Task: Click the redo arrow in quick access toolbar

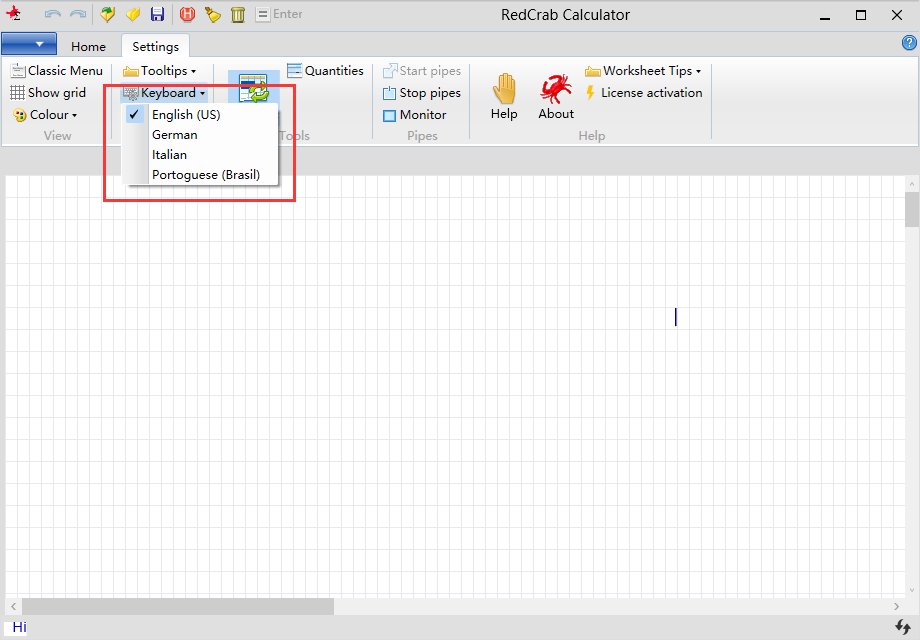Action: click(78, 14)
